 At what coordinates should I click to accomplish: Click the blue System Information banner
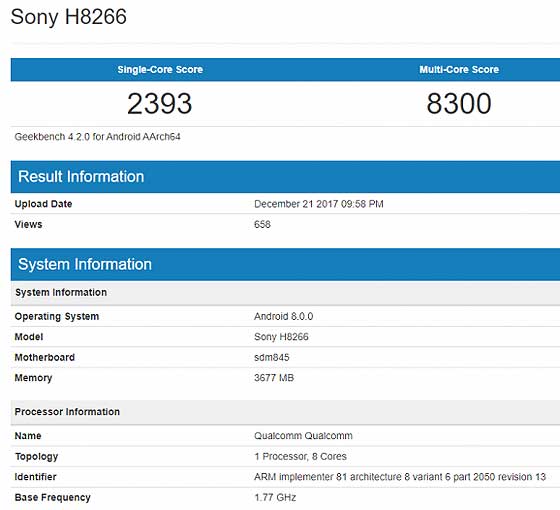coord(285,265)
